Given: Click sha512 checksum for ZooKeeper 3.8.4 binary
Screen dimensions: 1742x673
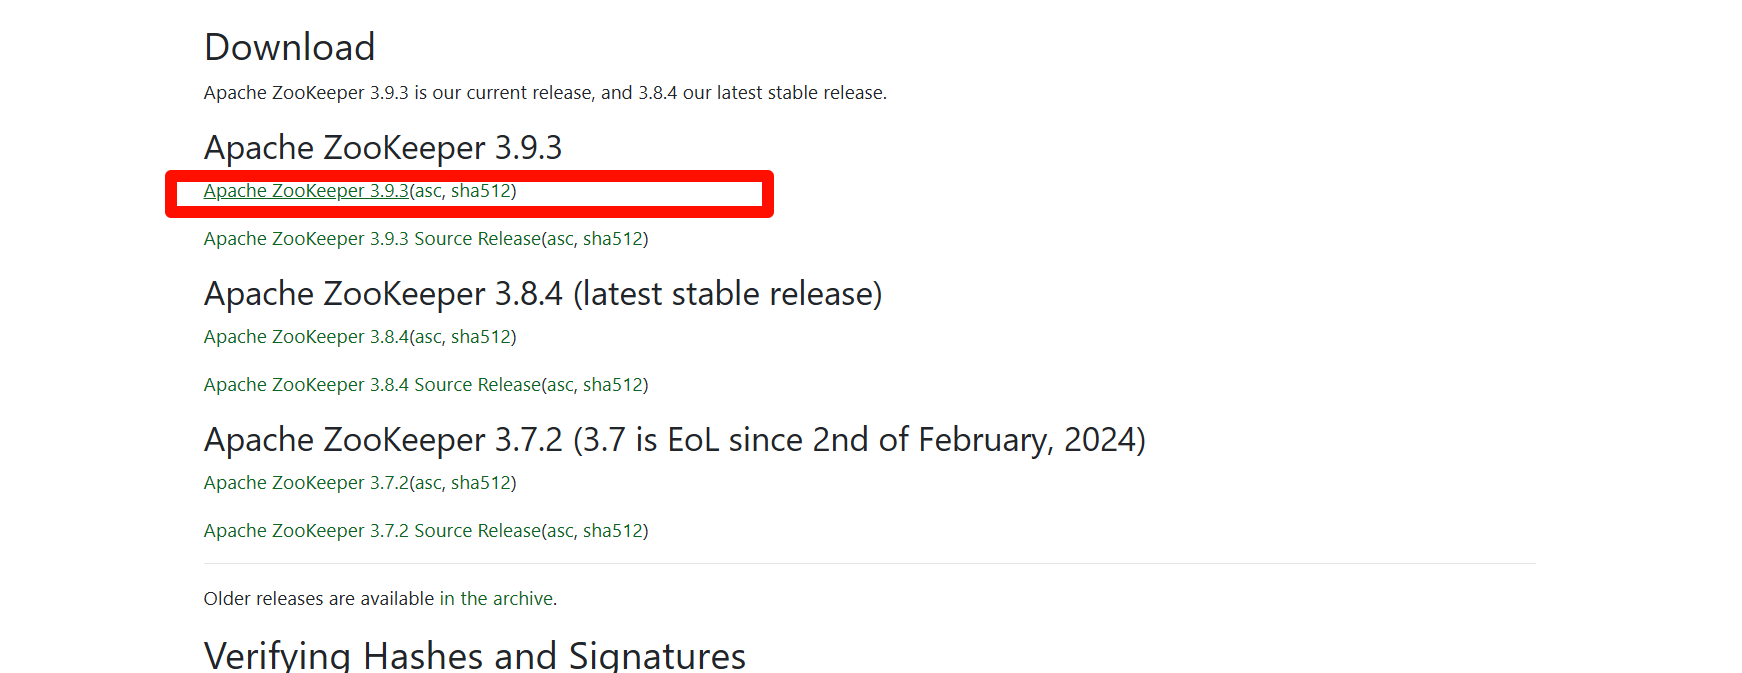Looking at the screenshot, I should coord(481,337).
